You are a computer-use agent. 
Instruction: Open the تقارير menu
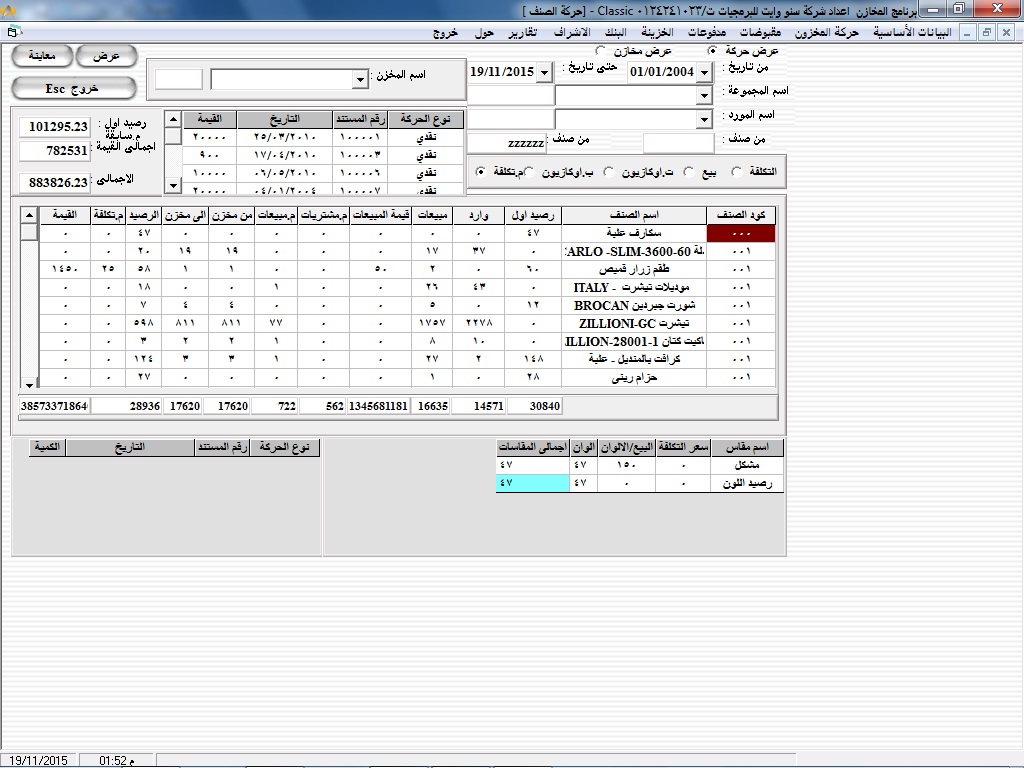[x=520, y=33]
